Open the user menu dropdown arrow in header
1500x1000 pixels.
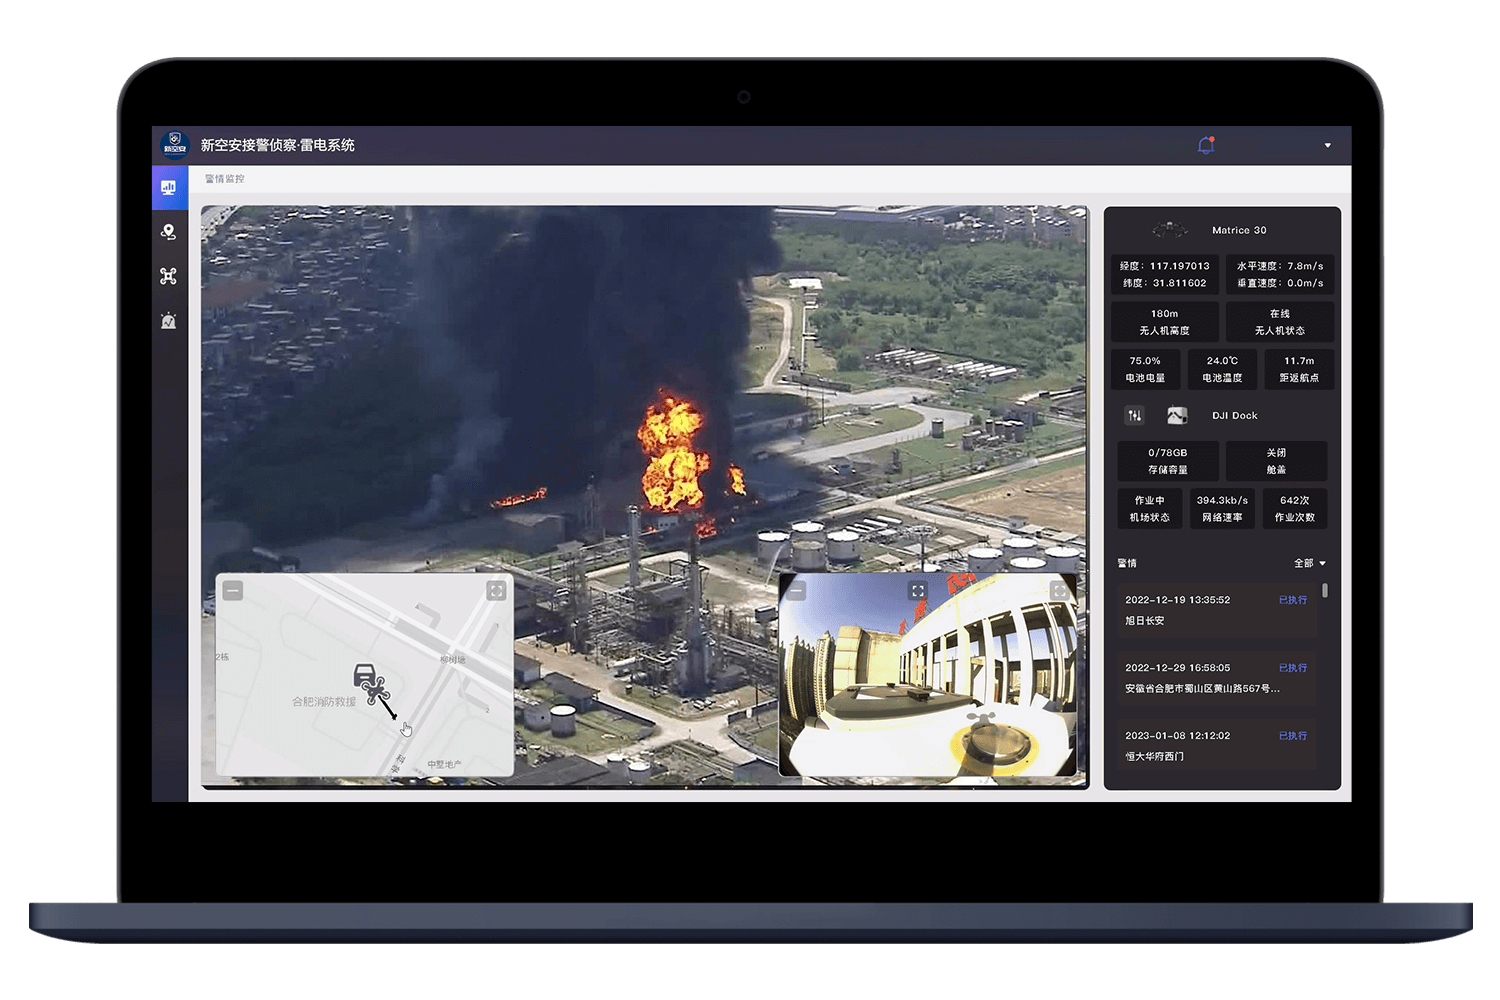tap(1327, 145)
